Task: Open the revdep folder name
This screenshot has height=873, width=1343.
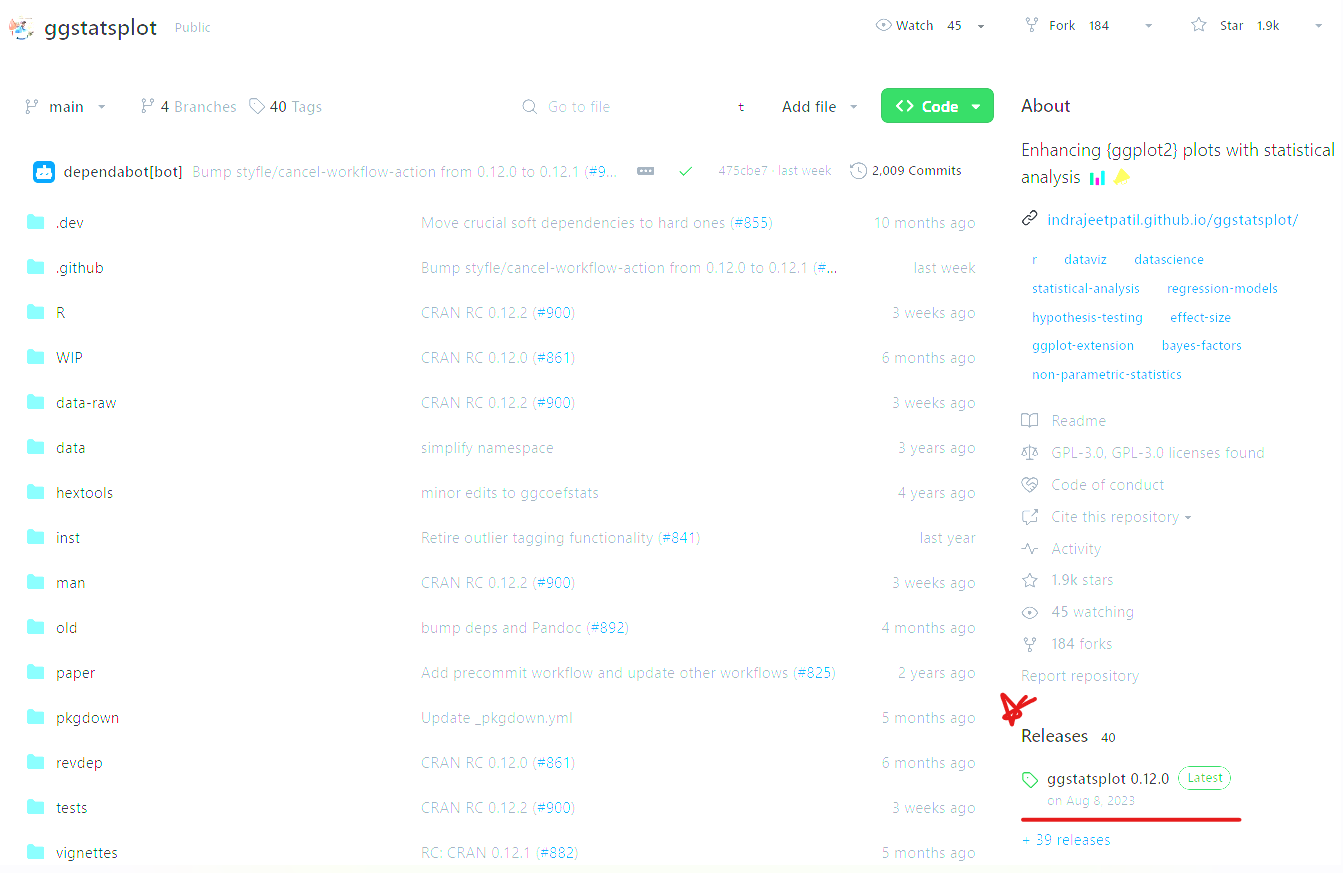Action: click(79, 763)
